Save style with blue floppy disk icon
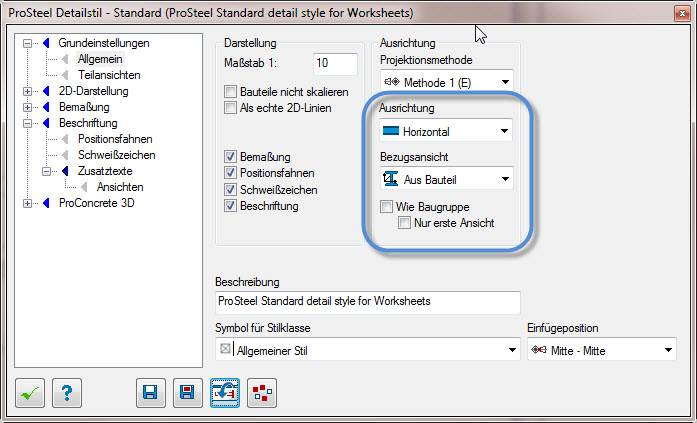 [x=151, y=393]
